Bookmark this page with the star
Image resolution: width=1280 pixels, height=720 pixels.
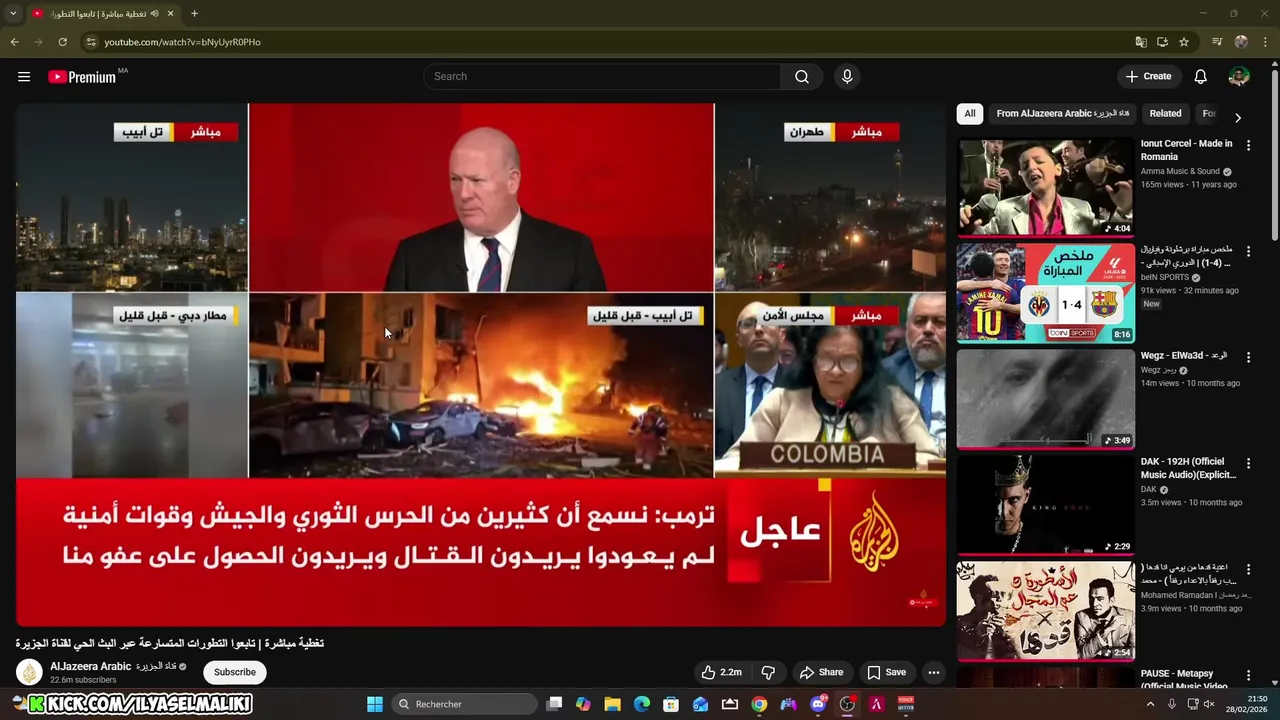click(1184, 42)
